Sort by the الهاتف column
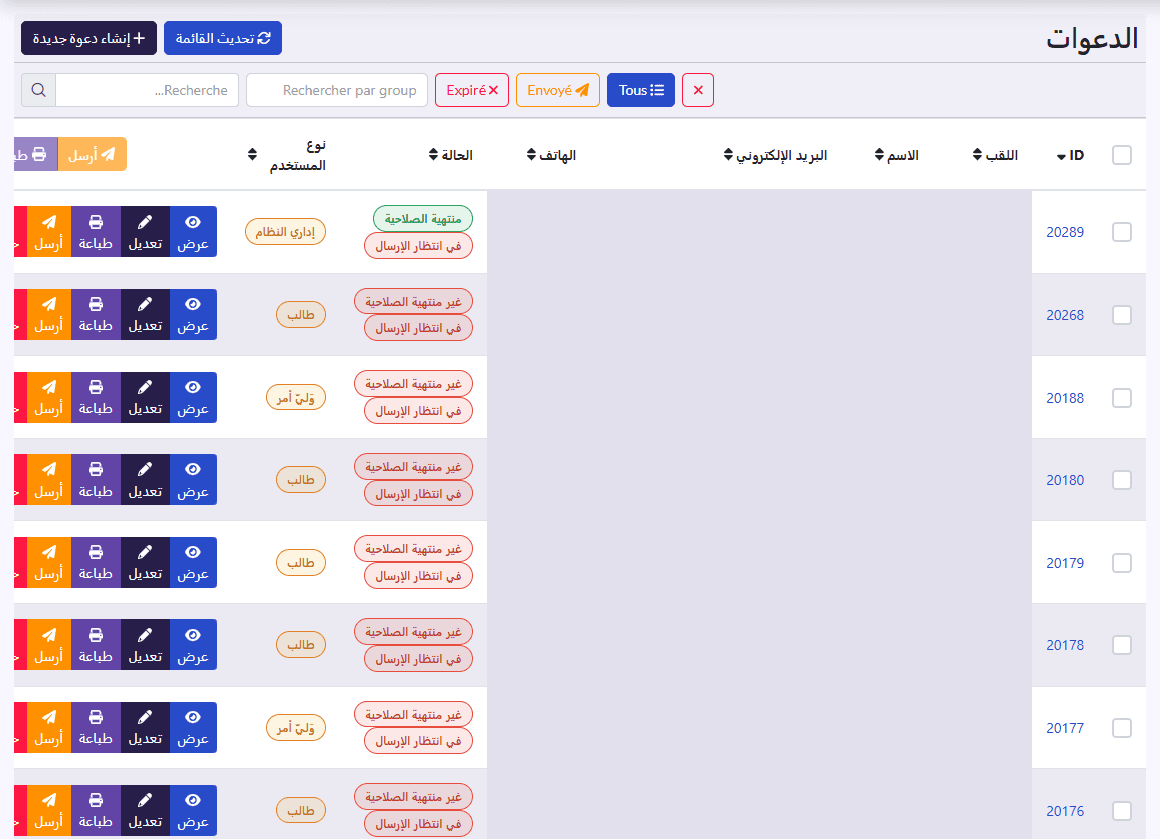 (x=551, y=155)
